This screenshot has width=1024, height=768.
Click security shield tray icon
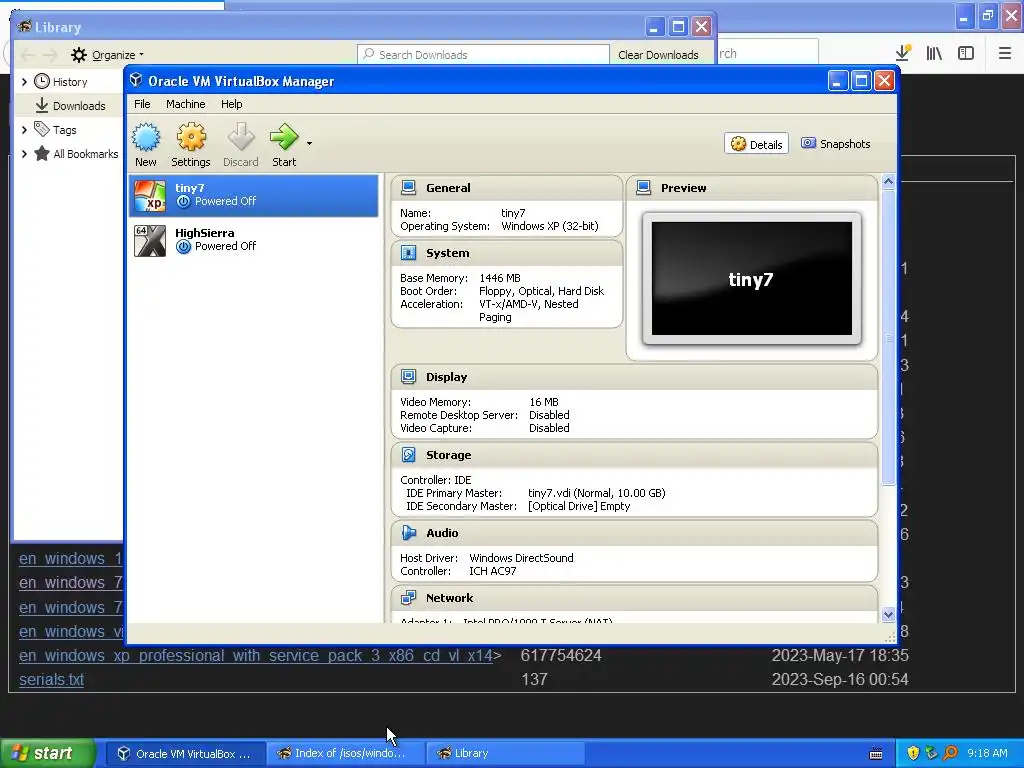913,753
